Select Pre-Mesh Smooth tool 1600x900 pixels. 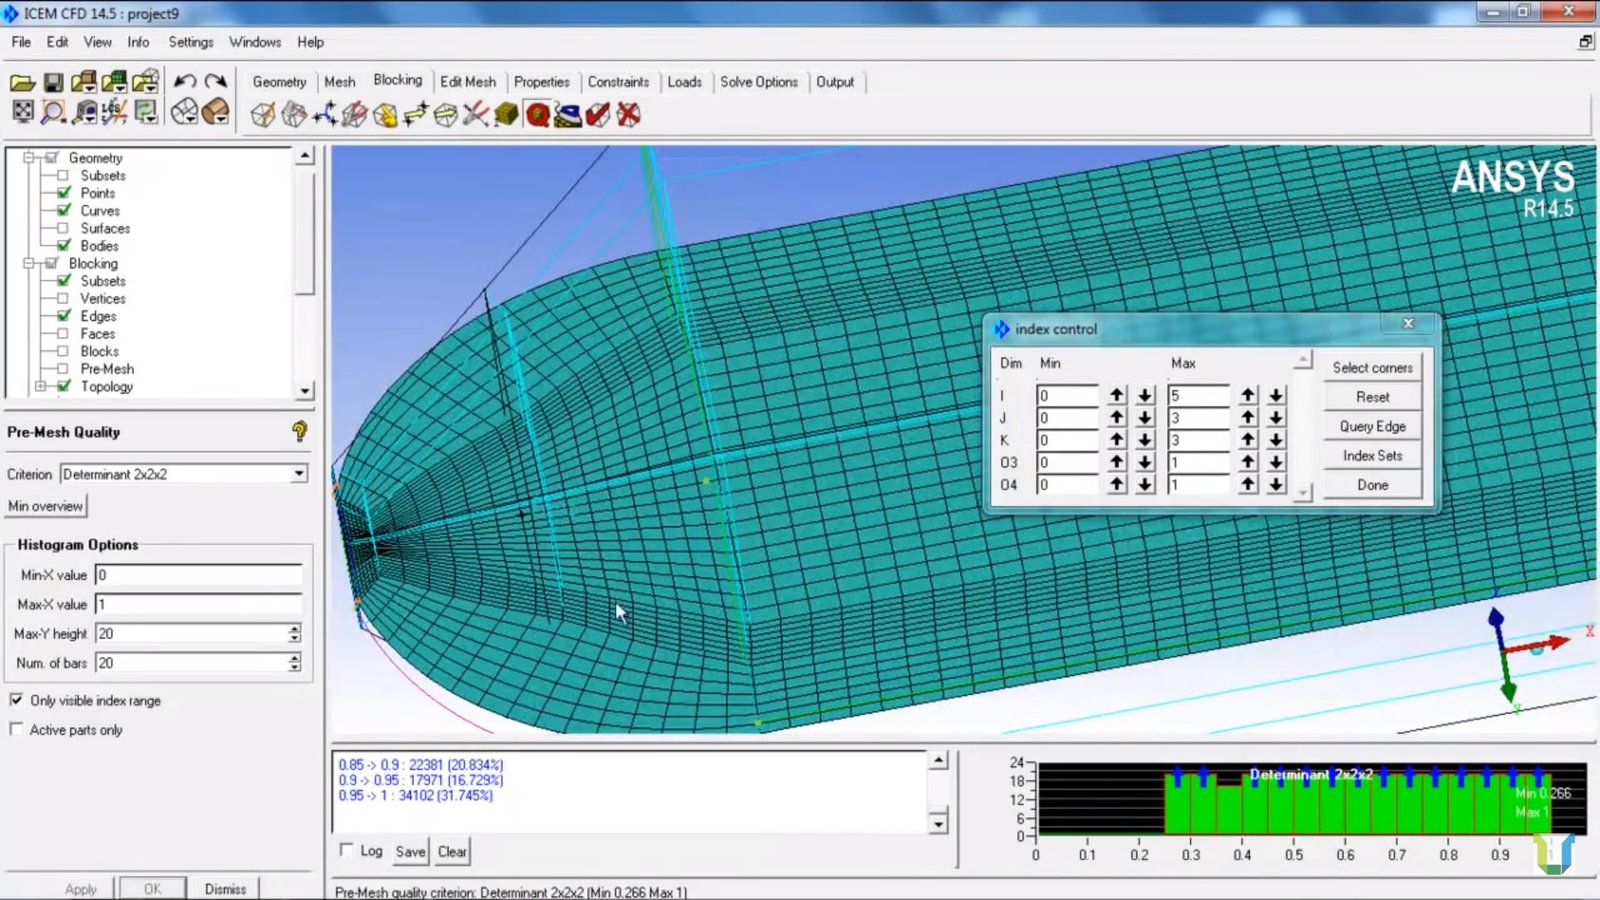(567, 115)
